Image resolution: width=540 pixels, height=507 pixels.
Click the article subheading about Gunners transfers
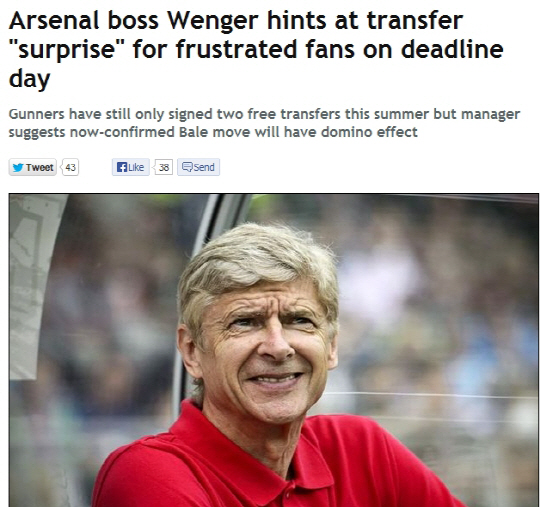point(264,123)
